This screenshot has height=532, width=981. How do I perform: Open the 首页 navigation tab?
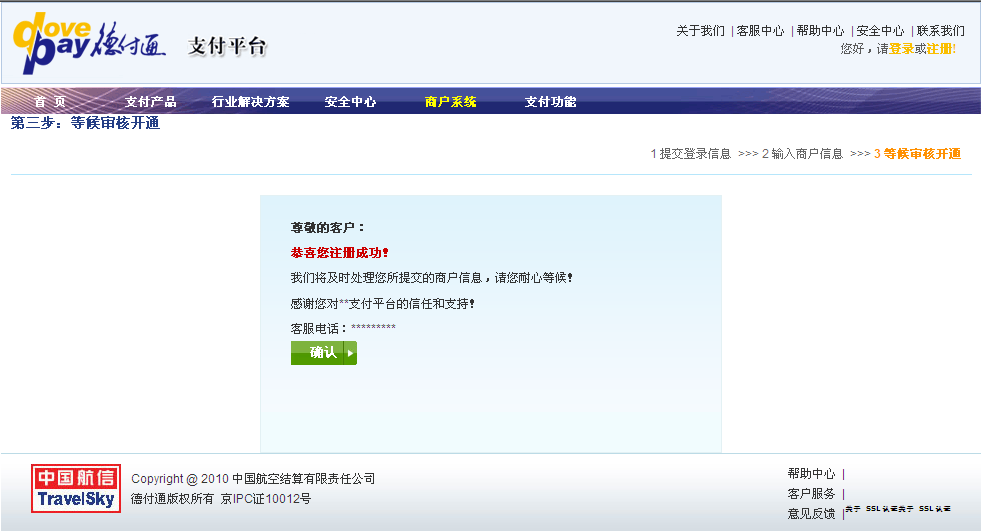point(50,102)
